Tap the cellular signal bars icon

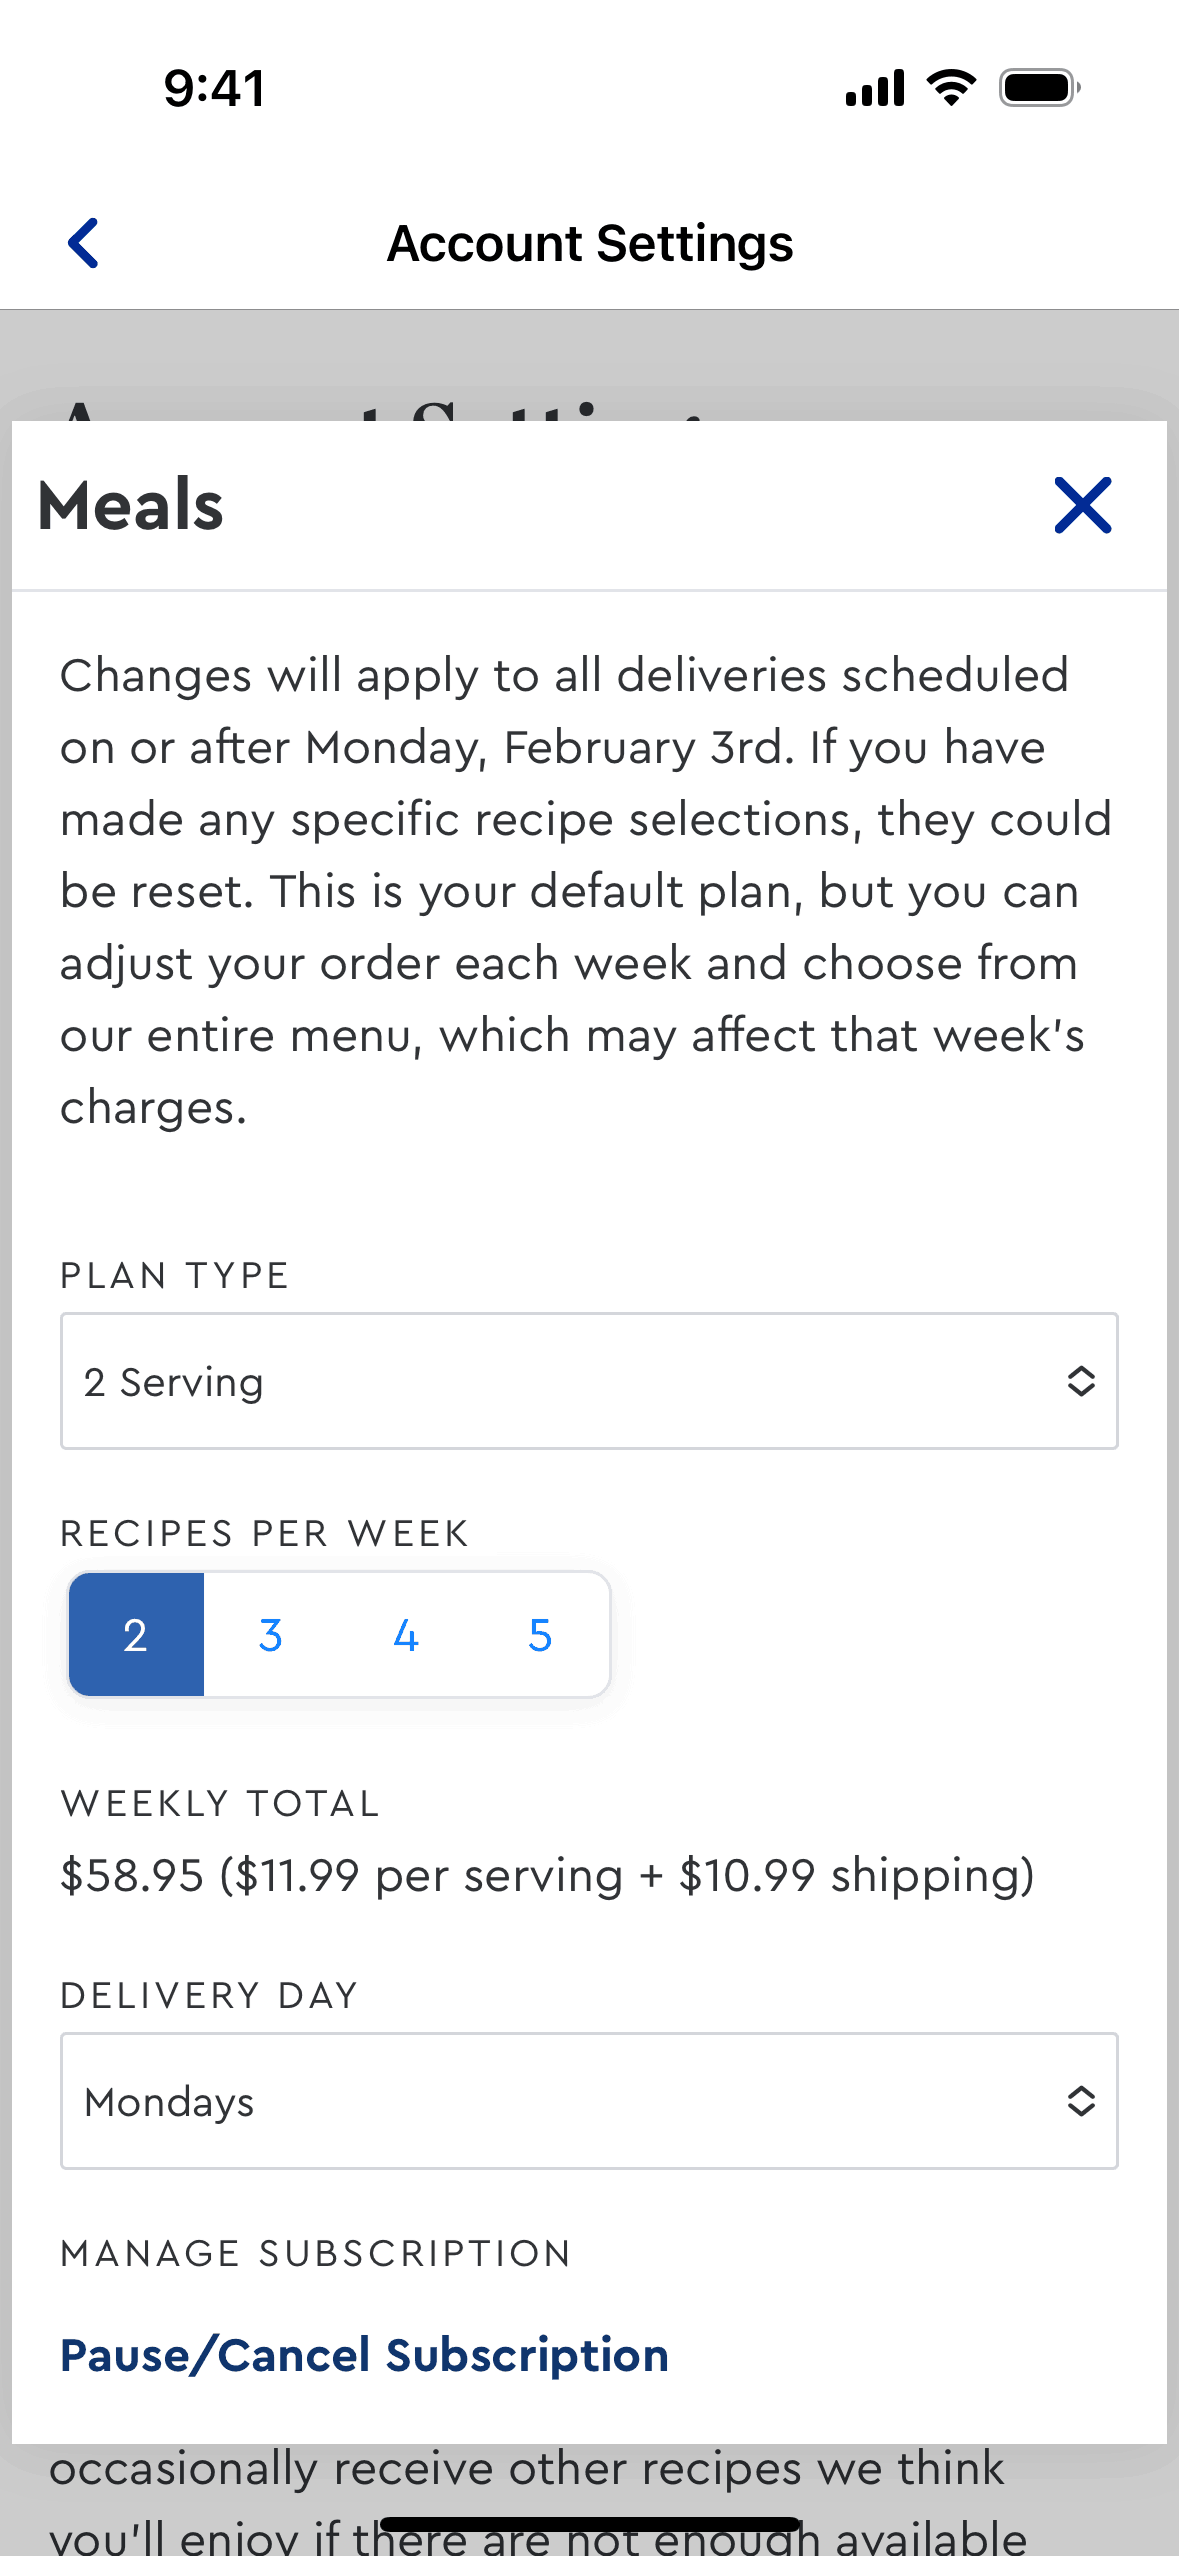tap(875, 88)
